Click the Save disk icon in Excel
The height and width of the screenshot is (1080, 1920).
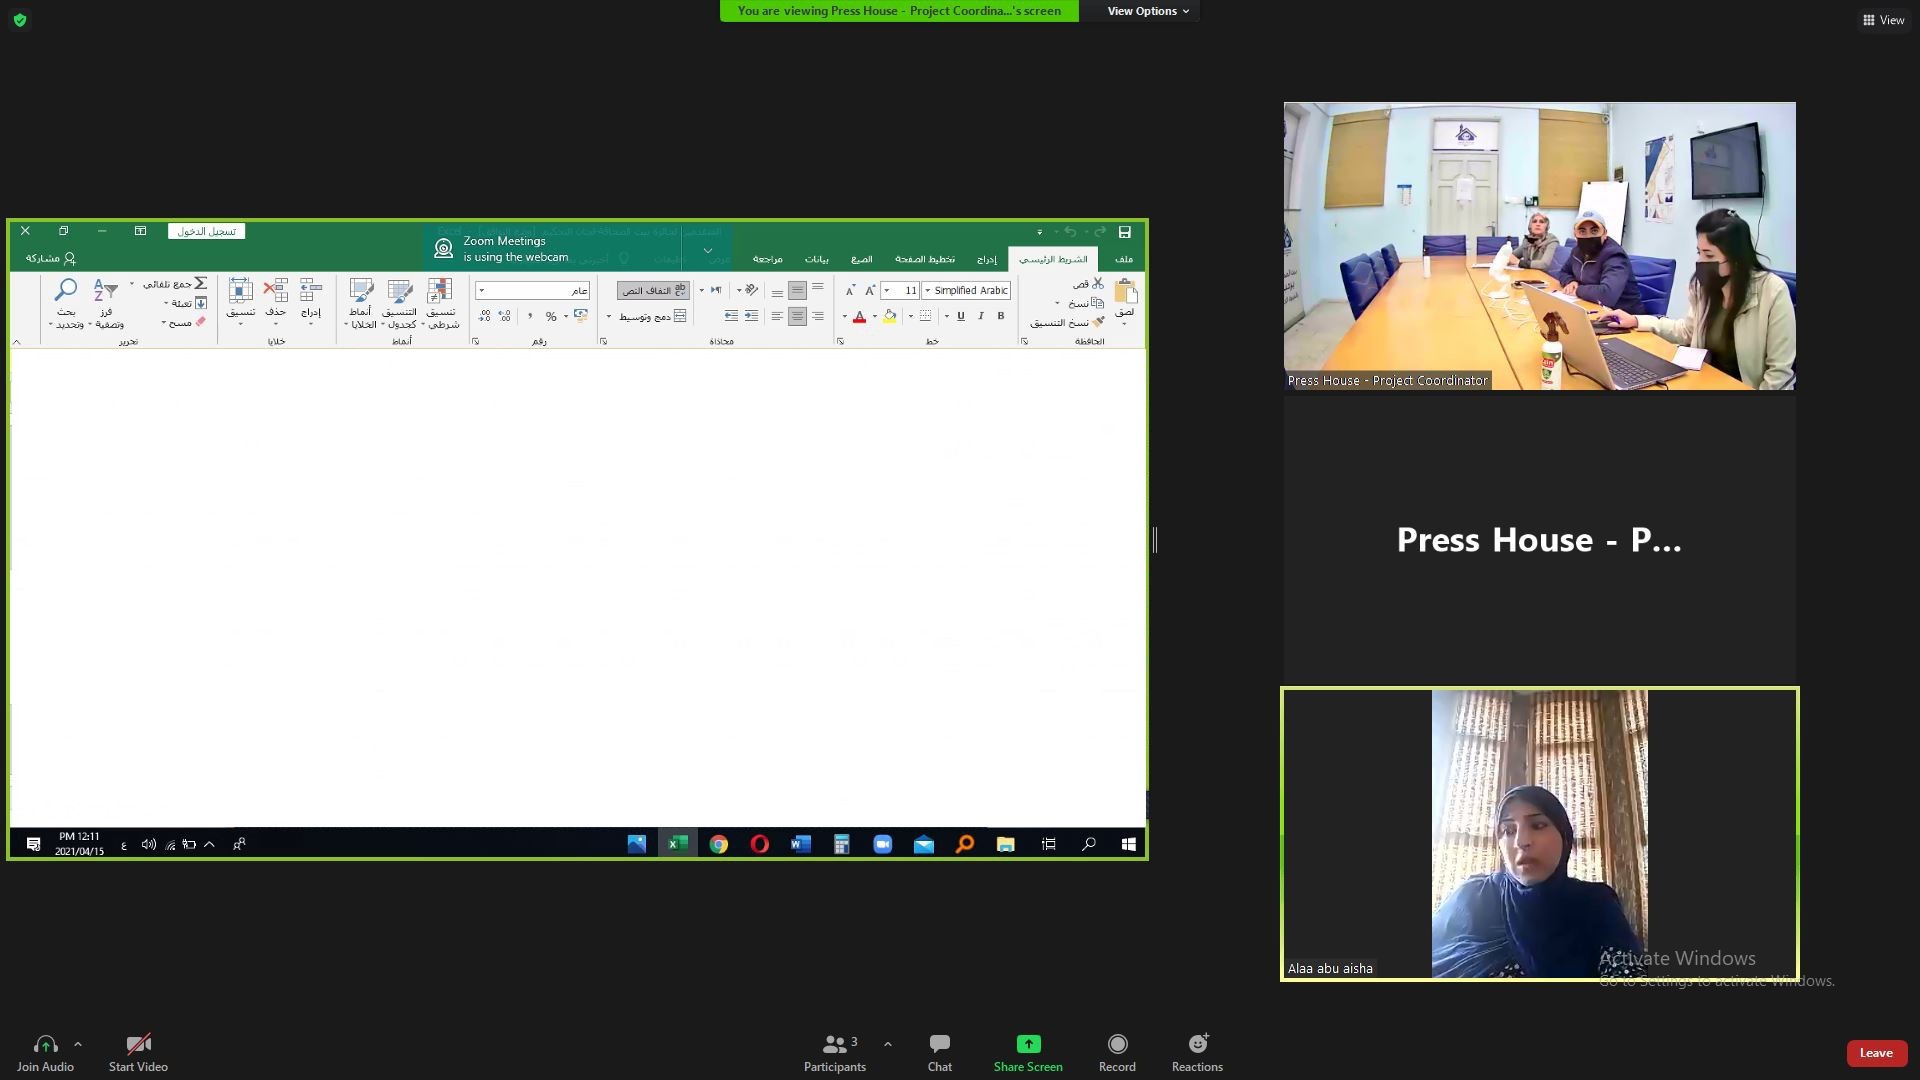point(1124,232)
